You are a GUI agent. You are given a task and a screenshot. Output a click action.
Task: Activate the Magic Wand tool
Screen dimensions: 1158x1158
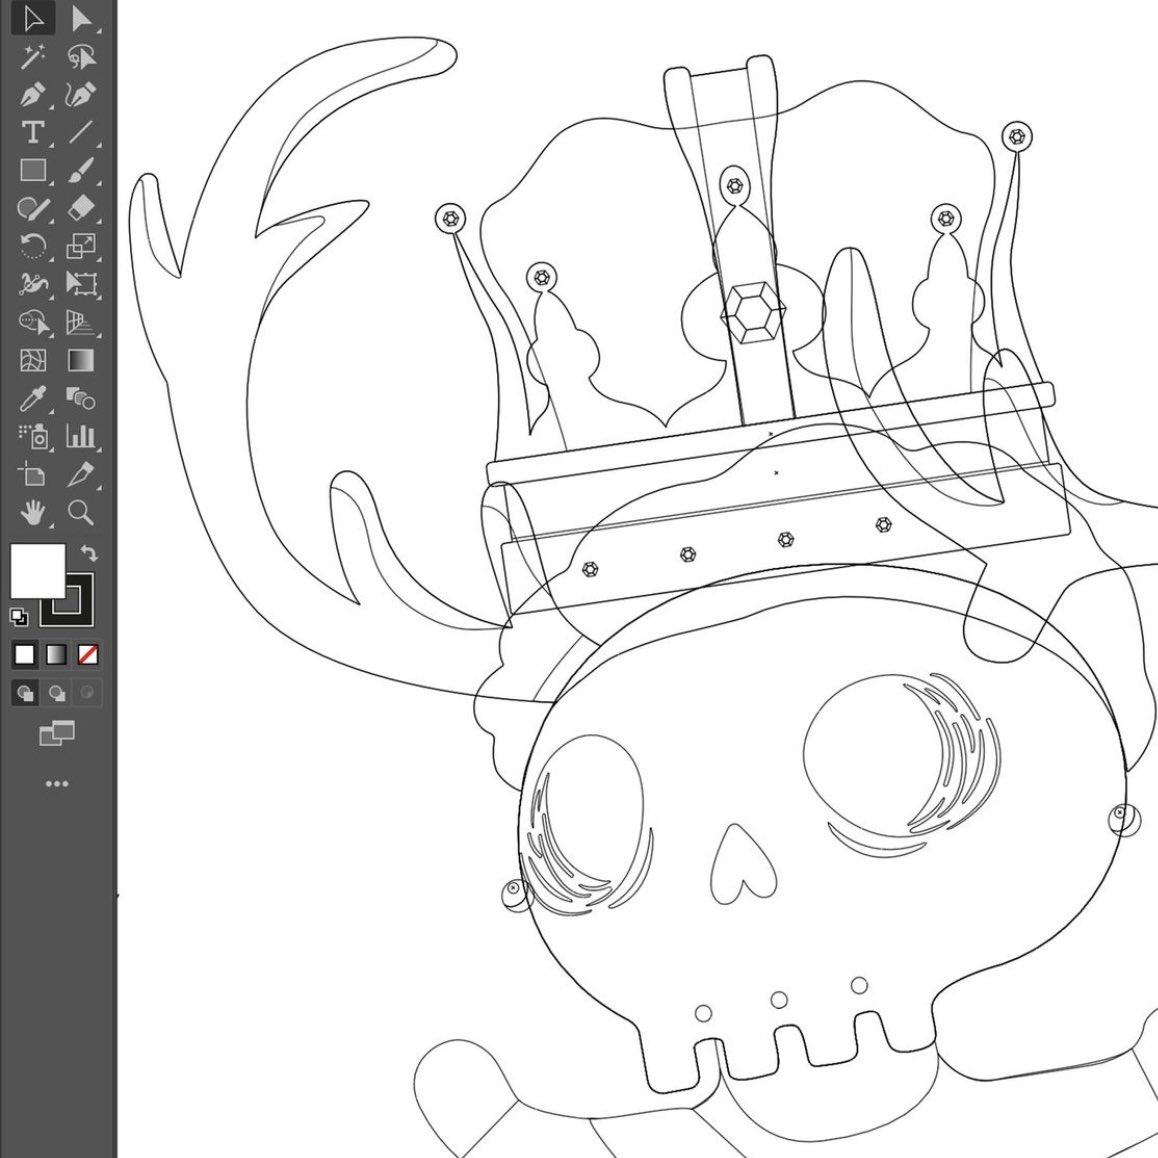[x=33, y=57]
